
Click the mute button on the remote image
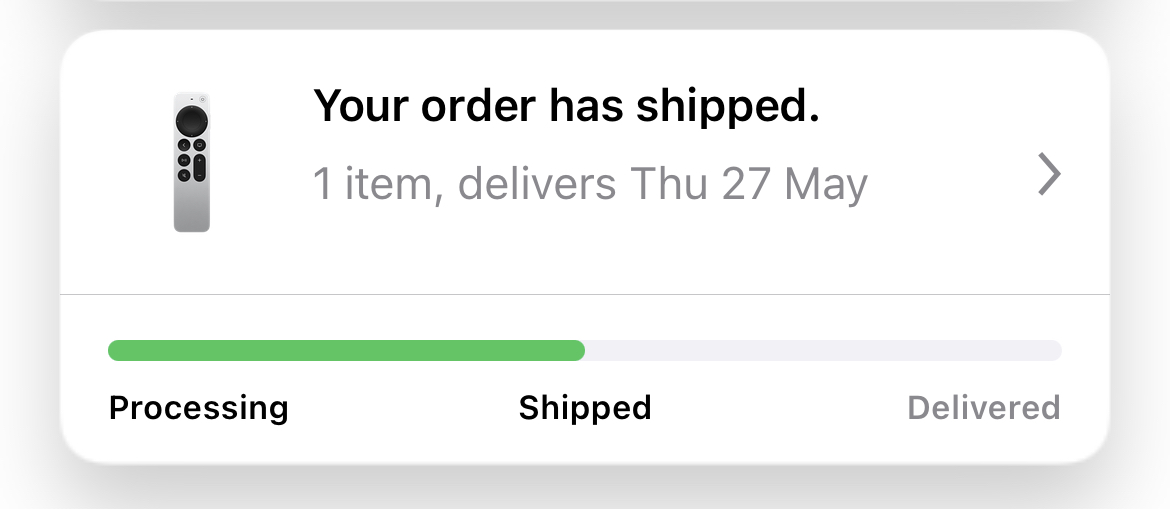[x=184, y=174]
